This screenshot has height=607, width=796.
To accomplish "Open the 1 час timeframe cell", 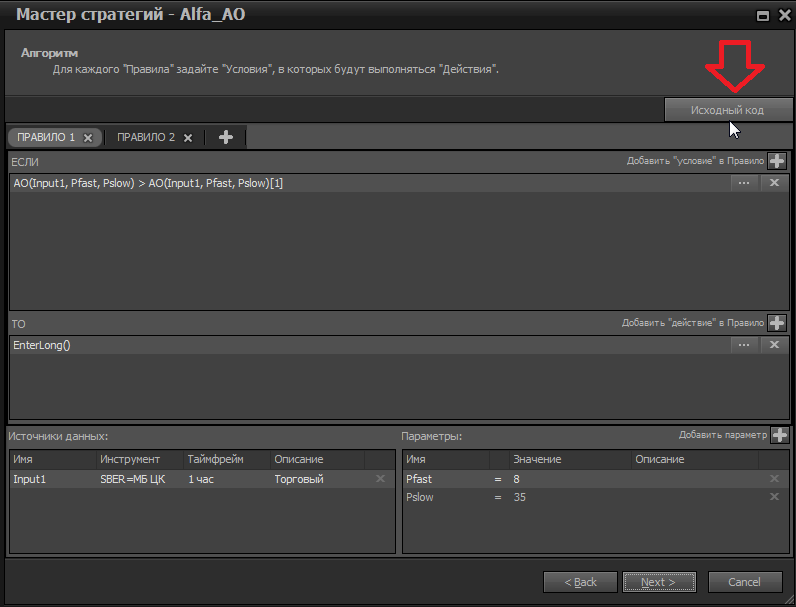I will (x=226, y=480).
